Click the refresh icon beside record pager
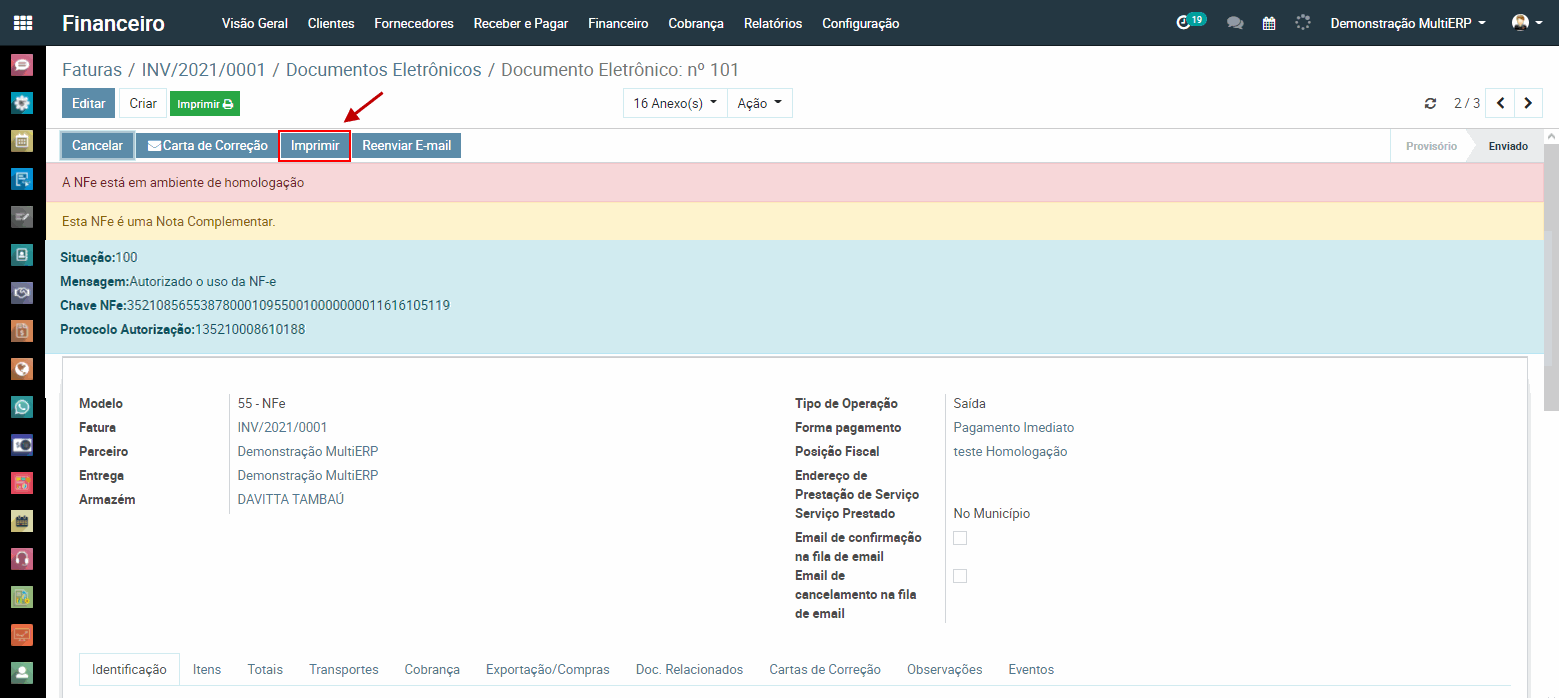This screenshot has width=1559, height=698. point(1430,104)
